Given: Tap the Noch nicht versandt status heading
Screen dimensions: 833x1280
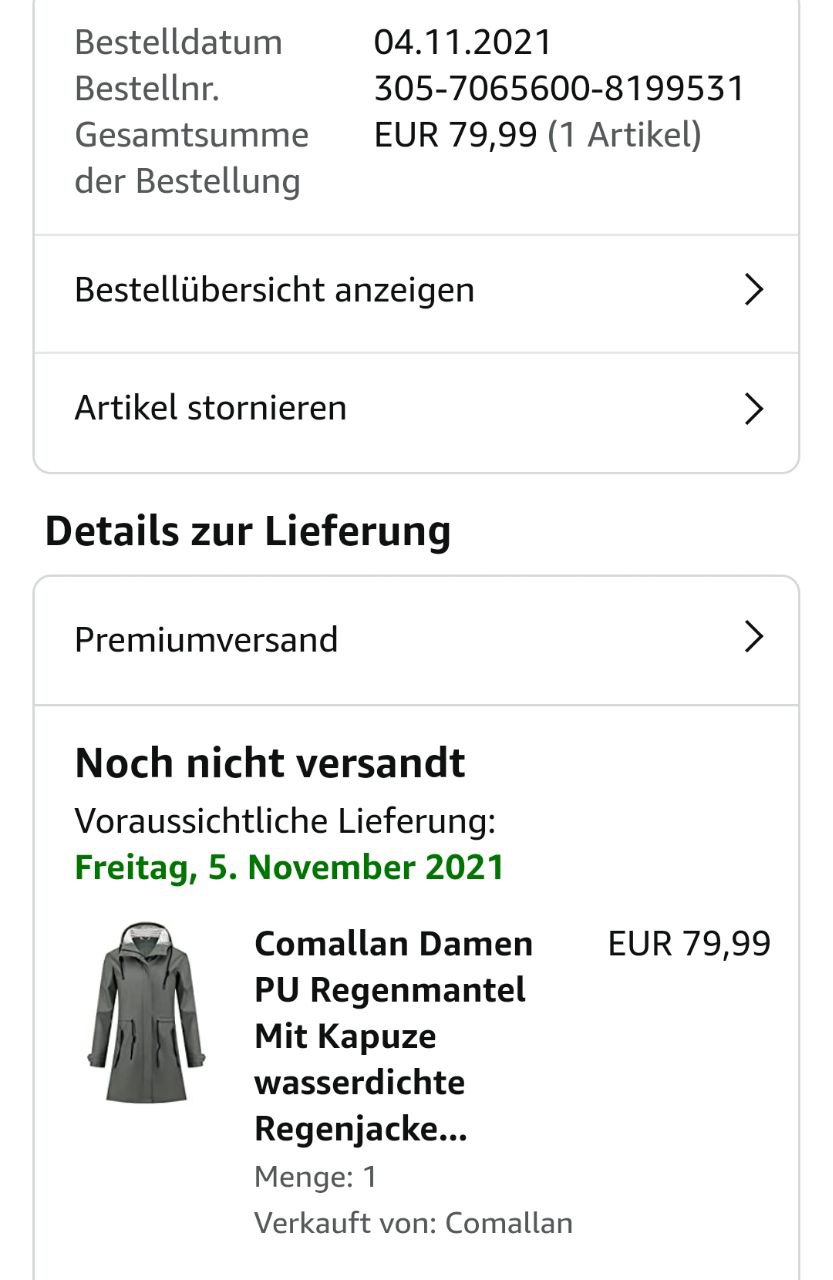Looking at the screenshot, I should click(270, 763).
